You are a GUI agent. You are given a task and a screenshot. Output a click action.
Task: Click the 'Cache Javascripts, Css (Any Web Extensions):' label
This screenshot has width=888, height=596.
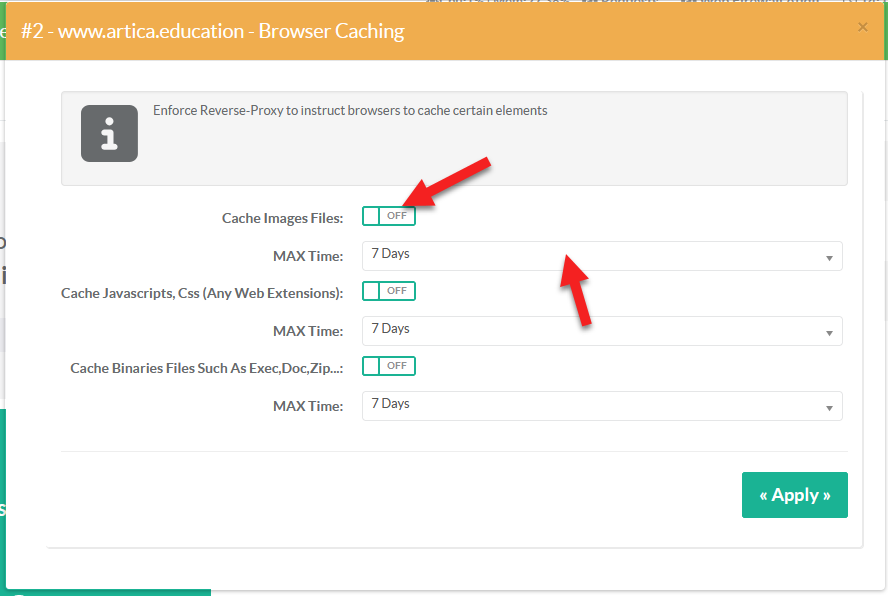coord(202,293)
